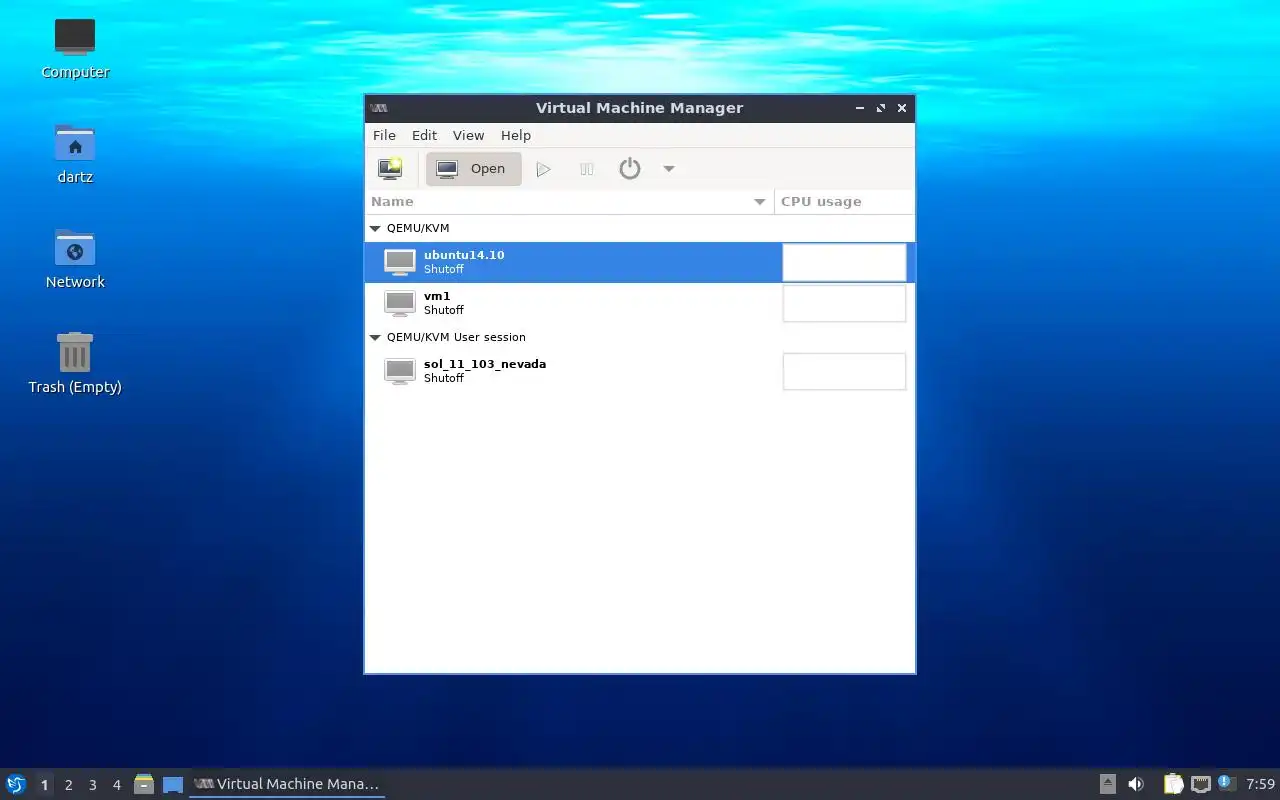Switch to workspace 1

click(x=44, y=785)
